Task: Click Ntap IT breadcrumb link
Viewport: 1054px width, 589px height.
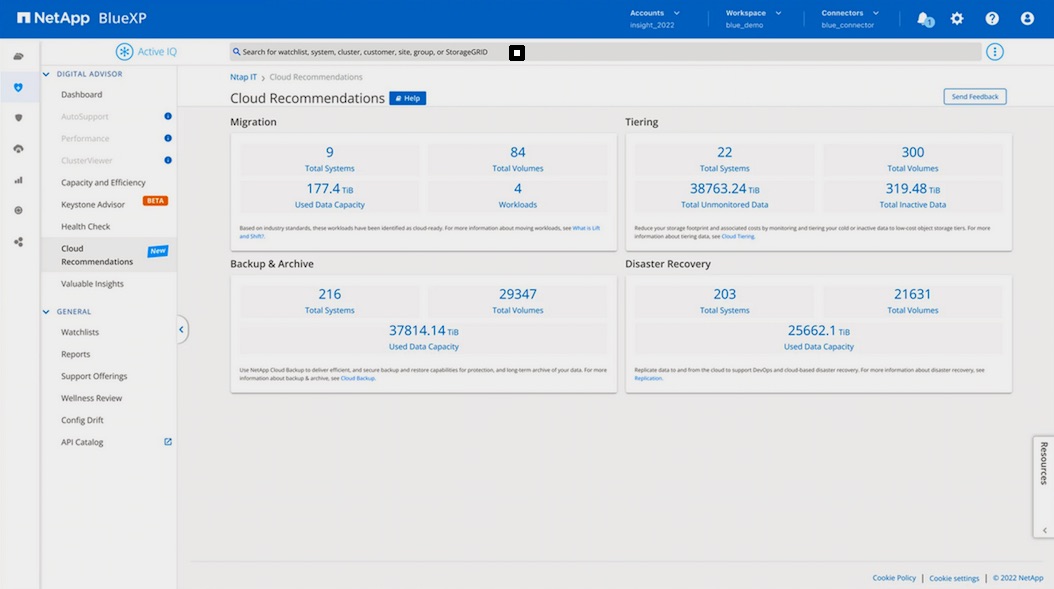Action: pyautogui.click(x=243, y=77)
